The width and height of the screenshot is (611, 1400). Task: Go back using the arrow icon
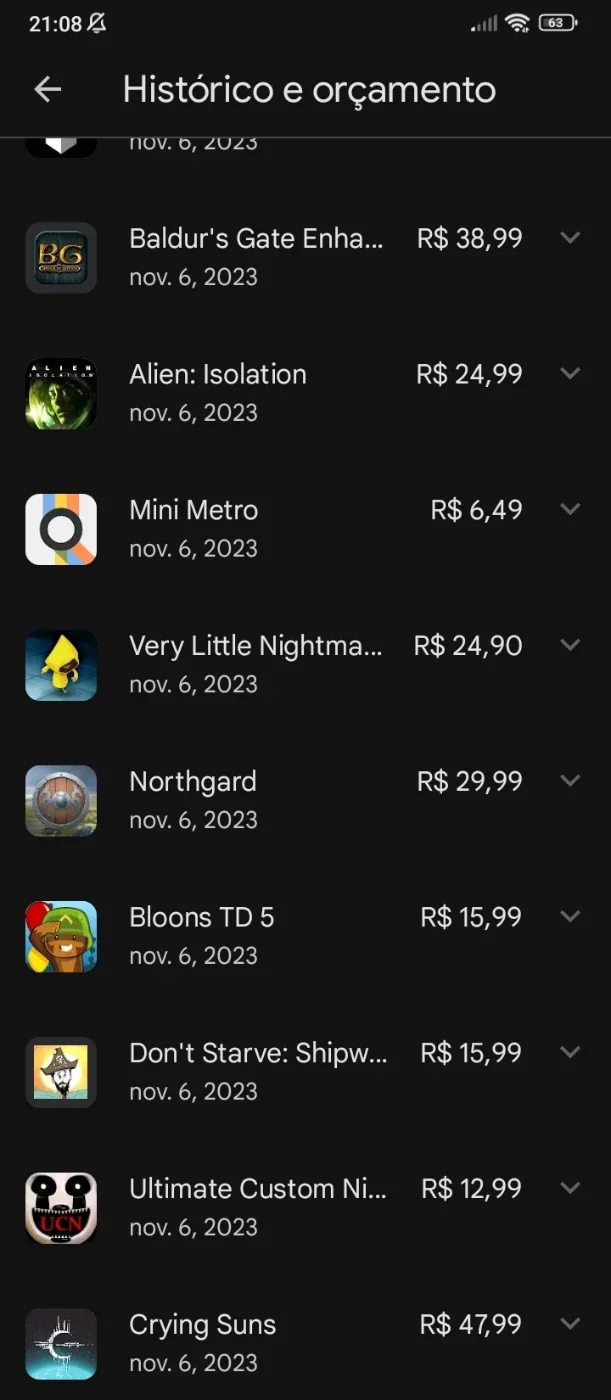(48, 89)
